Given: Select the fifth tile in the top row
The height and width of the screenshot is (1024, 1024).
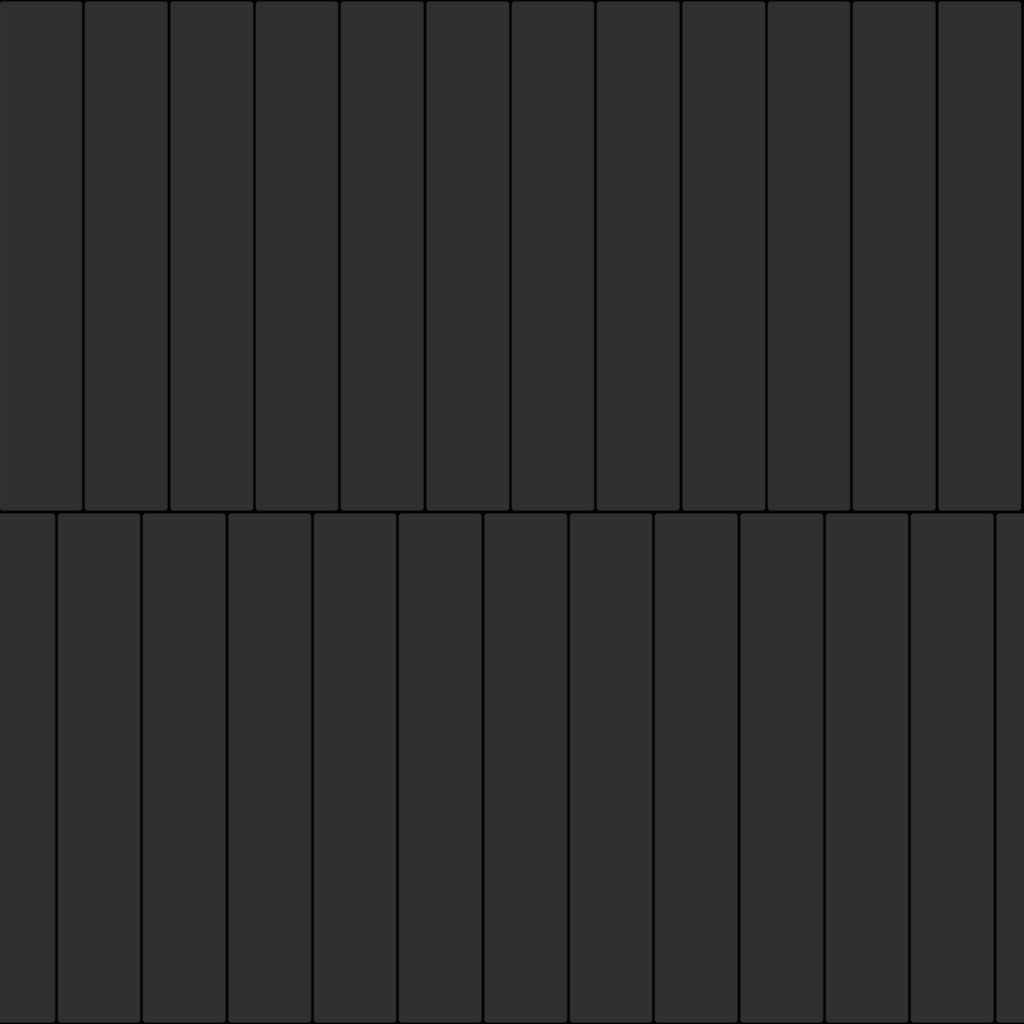Looking at the screenshot, I should point(382,255).
